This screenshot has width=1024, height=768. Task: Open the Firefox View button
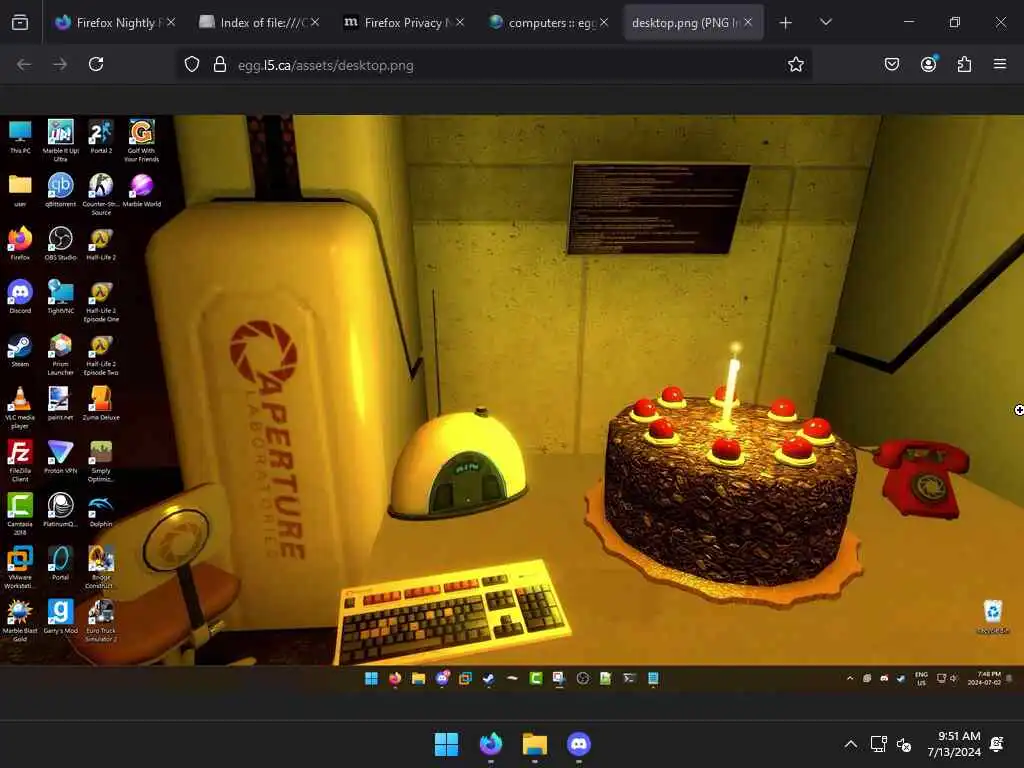pyautogui.click(x=20, y=22)
